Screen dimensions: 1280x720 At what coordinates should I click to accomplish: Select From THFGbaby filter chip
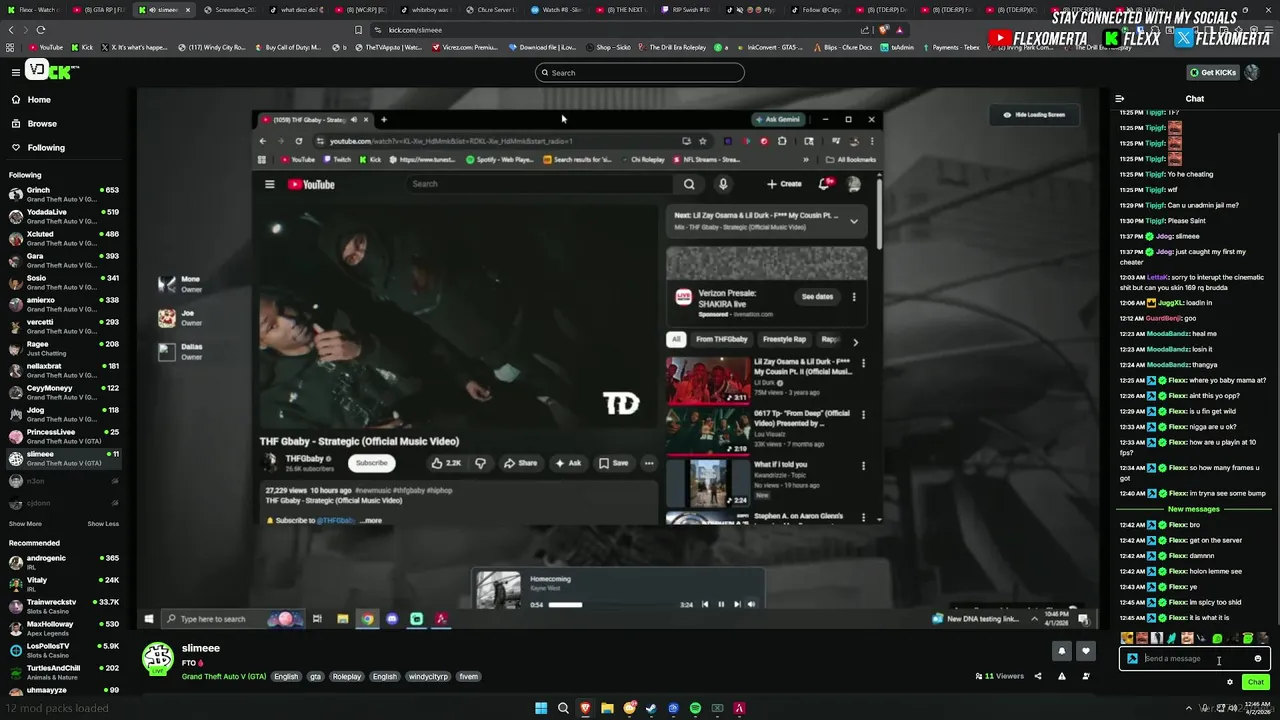[722, 339]
